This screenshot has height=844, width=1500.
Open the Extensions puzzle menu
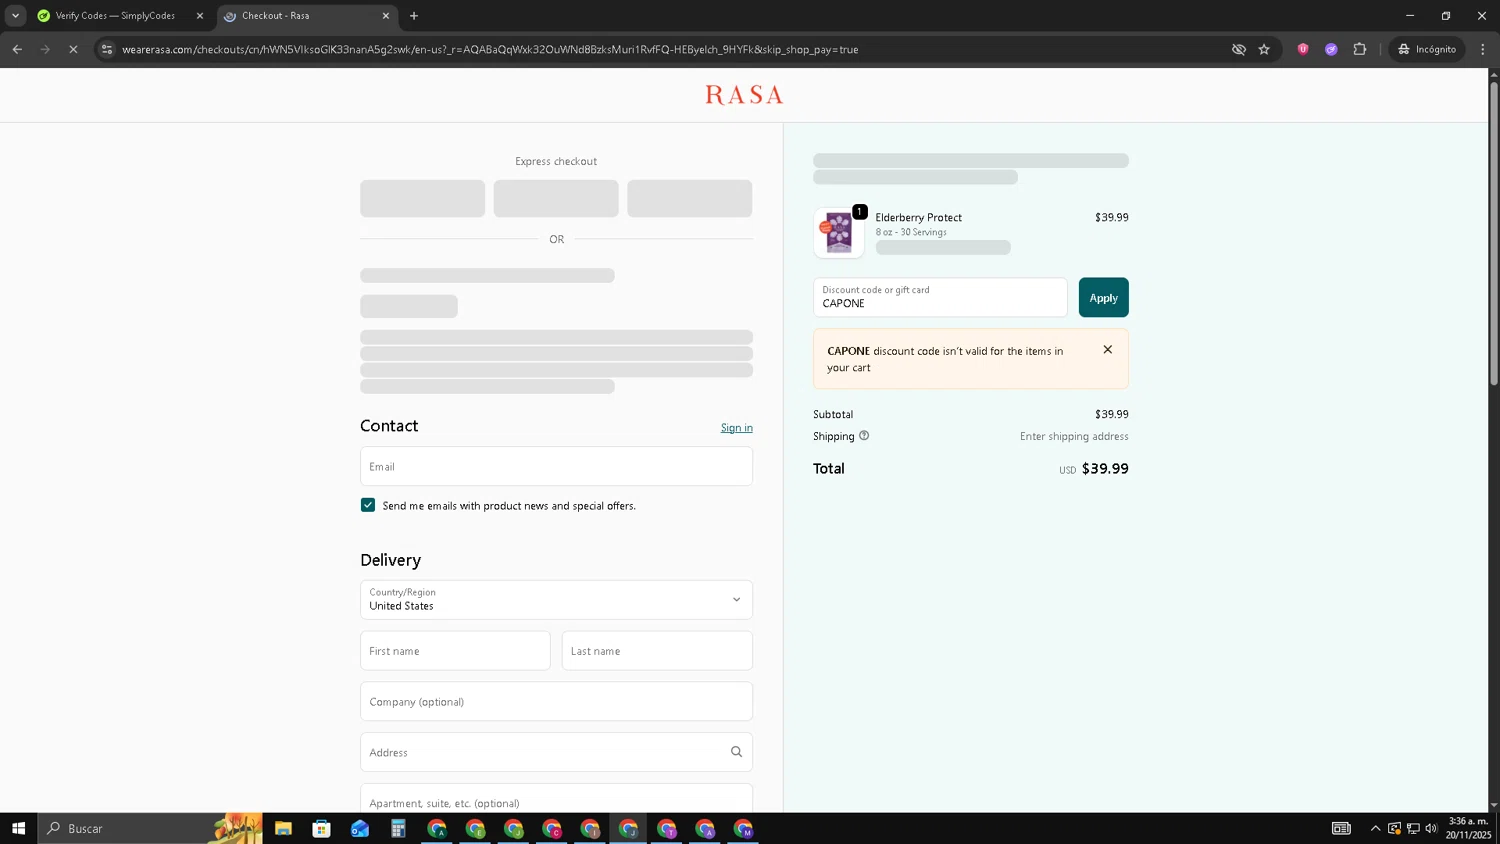point(1360,49)
